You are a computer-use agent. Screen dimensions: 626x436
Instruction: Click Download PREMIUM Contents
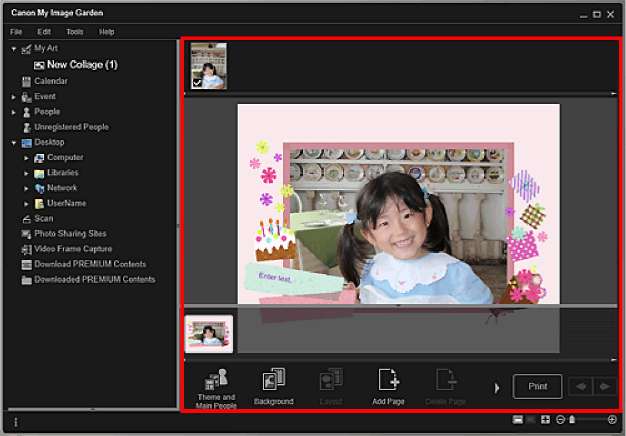coord(94,264)
